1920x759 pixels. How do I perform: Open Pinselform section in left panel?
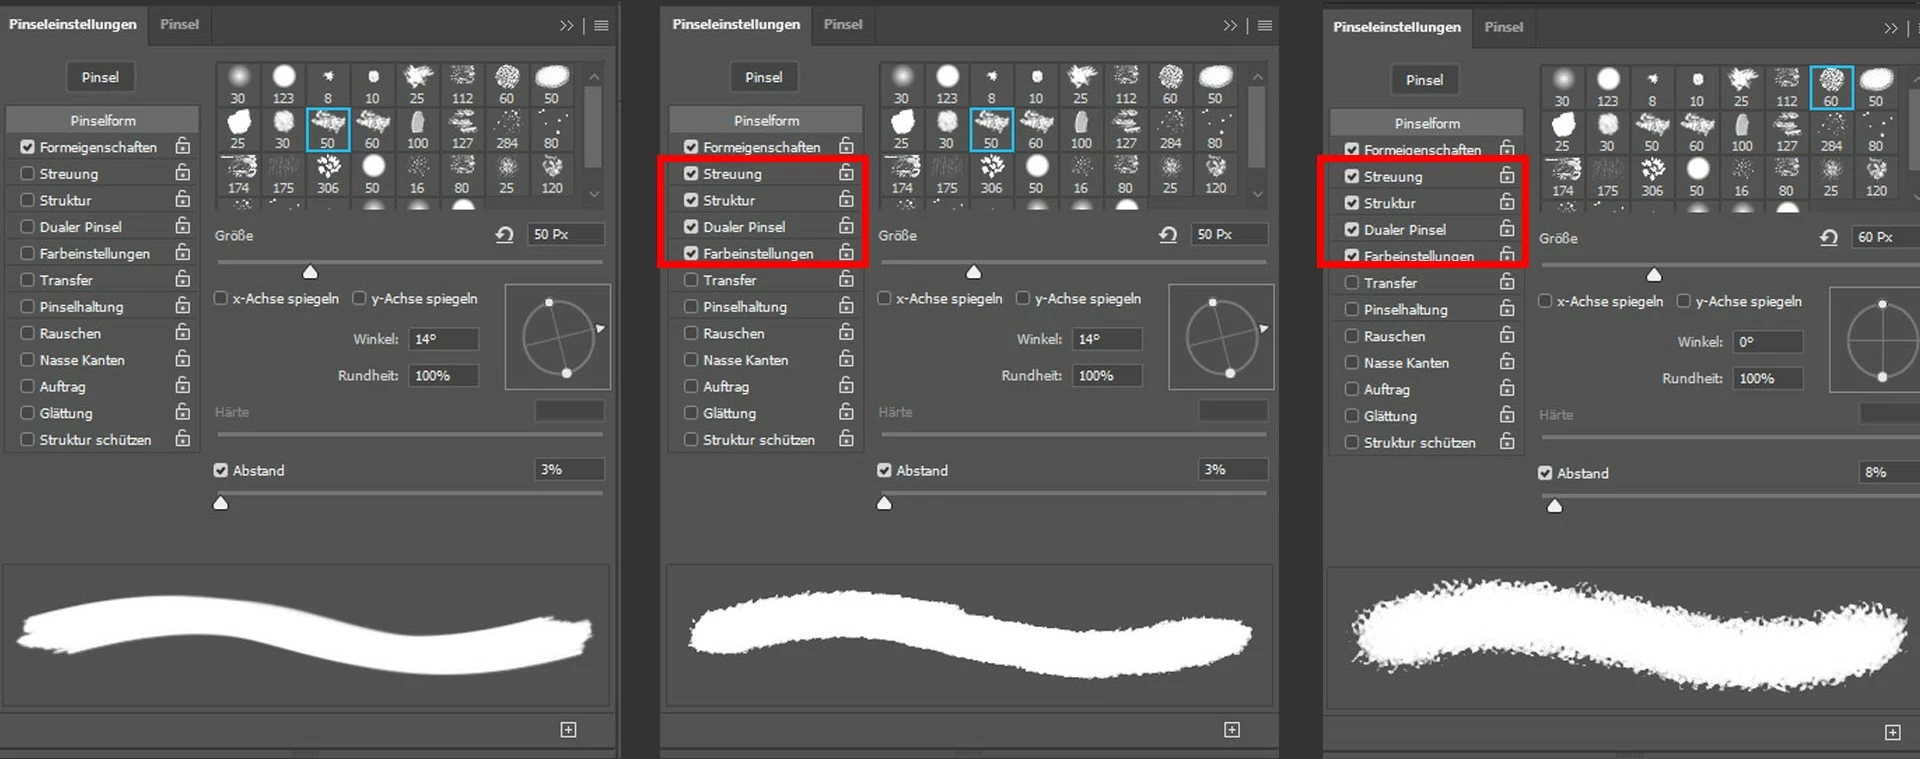click(103, 120)
